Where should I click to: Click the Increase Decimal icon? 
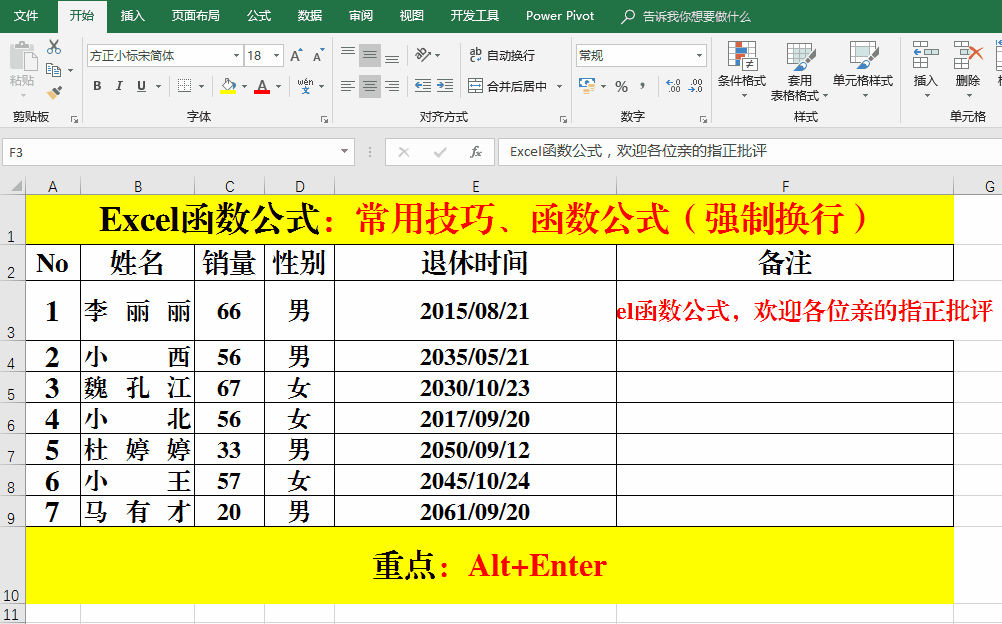click(x=672, y=87)
